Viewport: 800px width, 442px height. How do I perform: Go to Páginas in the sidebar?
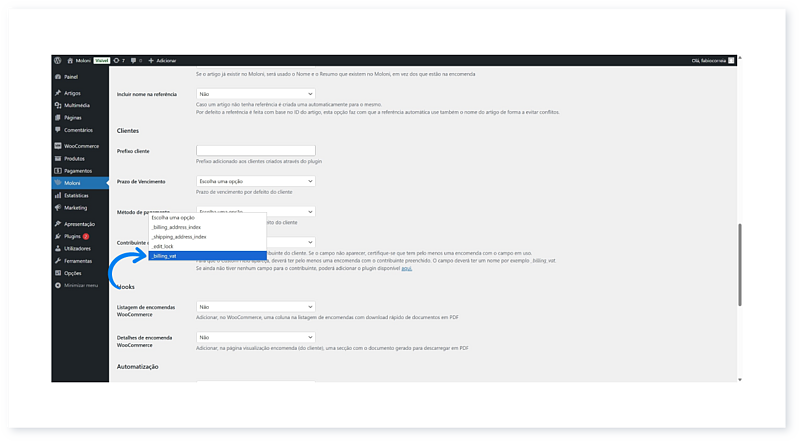(x=72, y=117)
